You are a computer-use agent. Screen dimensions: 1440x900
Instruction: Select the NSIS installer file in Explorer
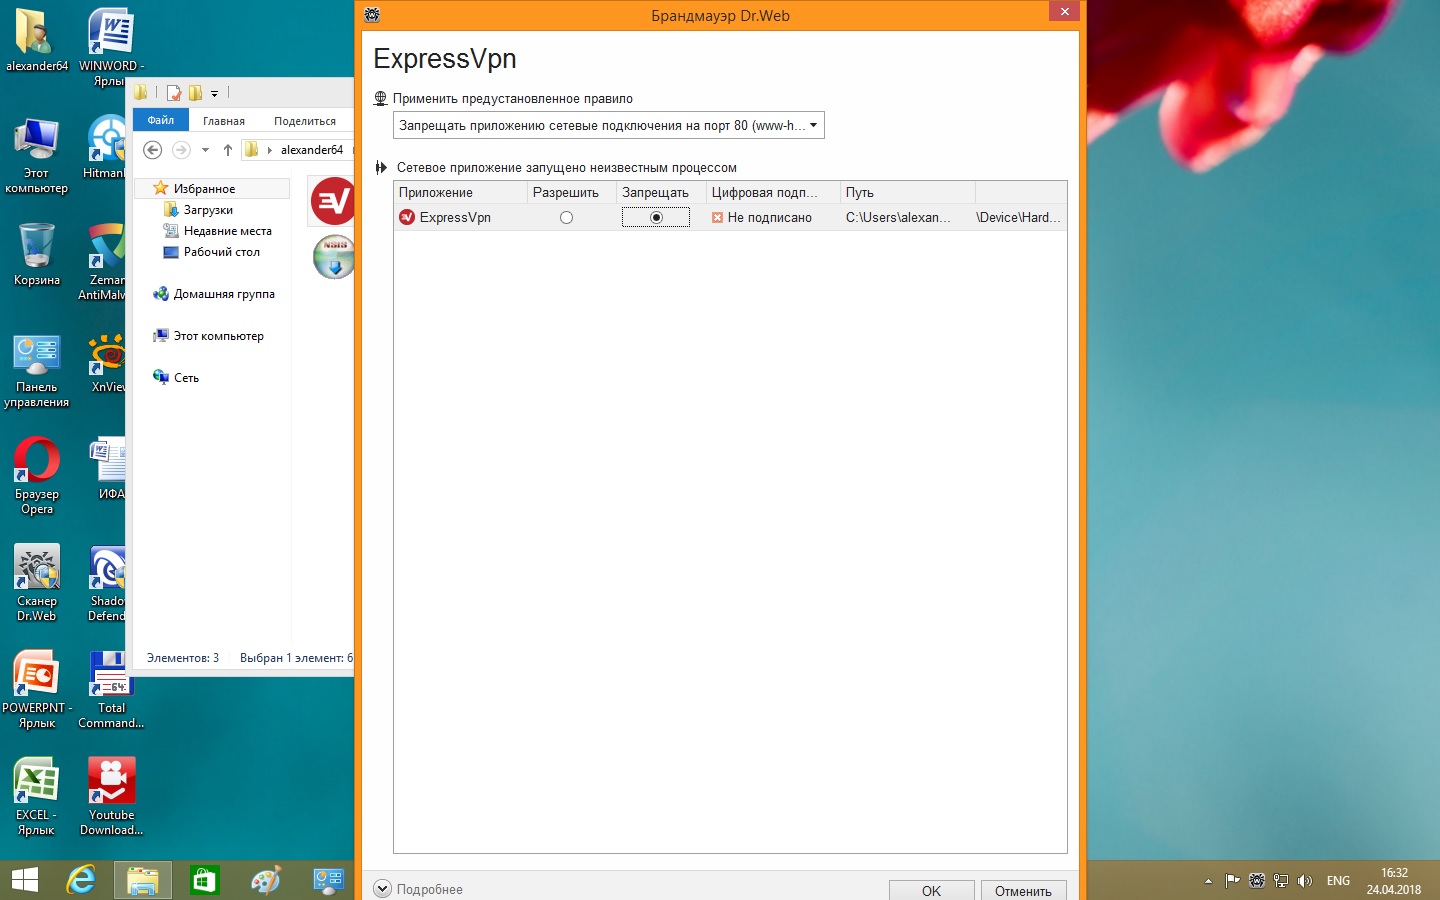(334, 257)
